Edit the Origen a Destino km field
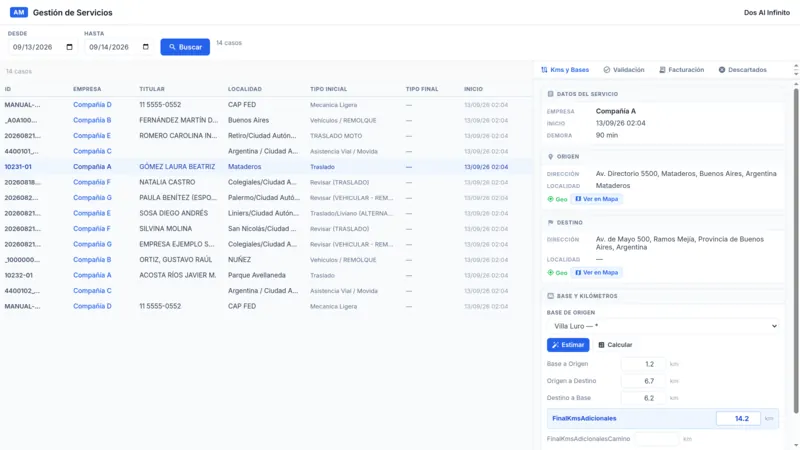The height and width of the screenshot is (450, 800). tap(643, 381)
